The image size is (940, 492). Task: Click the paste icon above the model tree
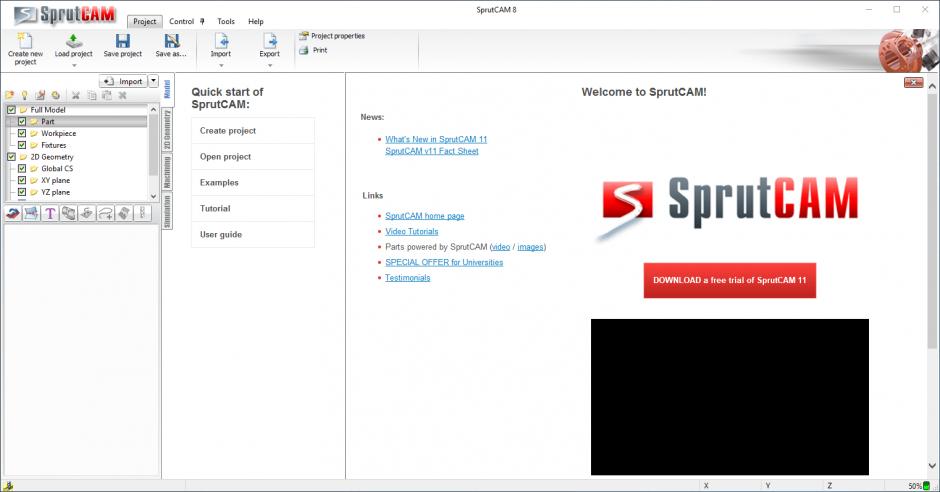click(x=107, y=95)
